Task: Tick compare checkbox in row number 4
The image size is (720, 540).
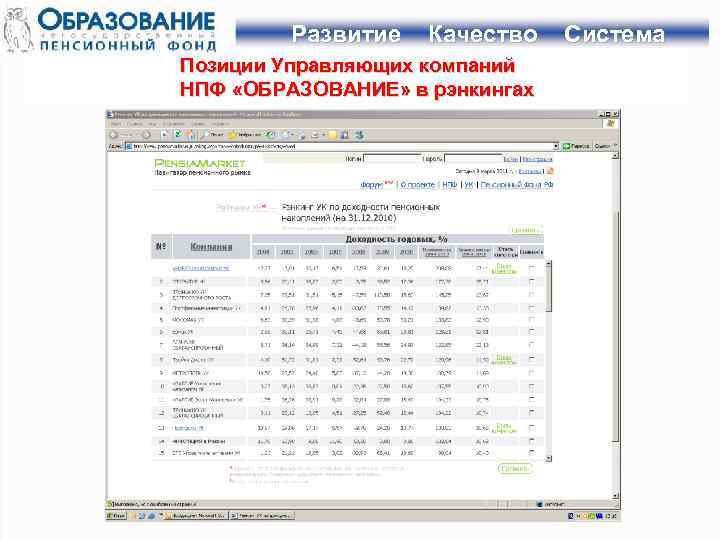Action: [x=531, y=308]
